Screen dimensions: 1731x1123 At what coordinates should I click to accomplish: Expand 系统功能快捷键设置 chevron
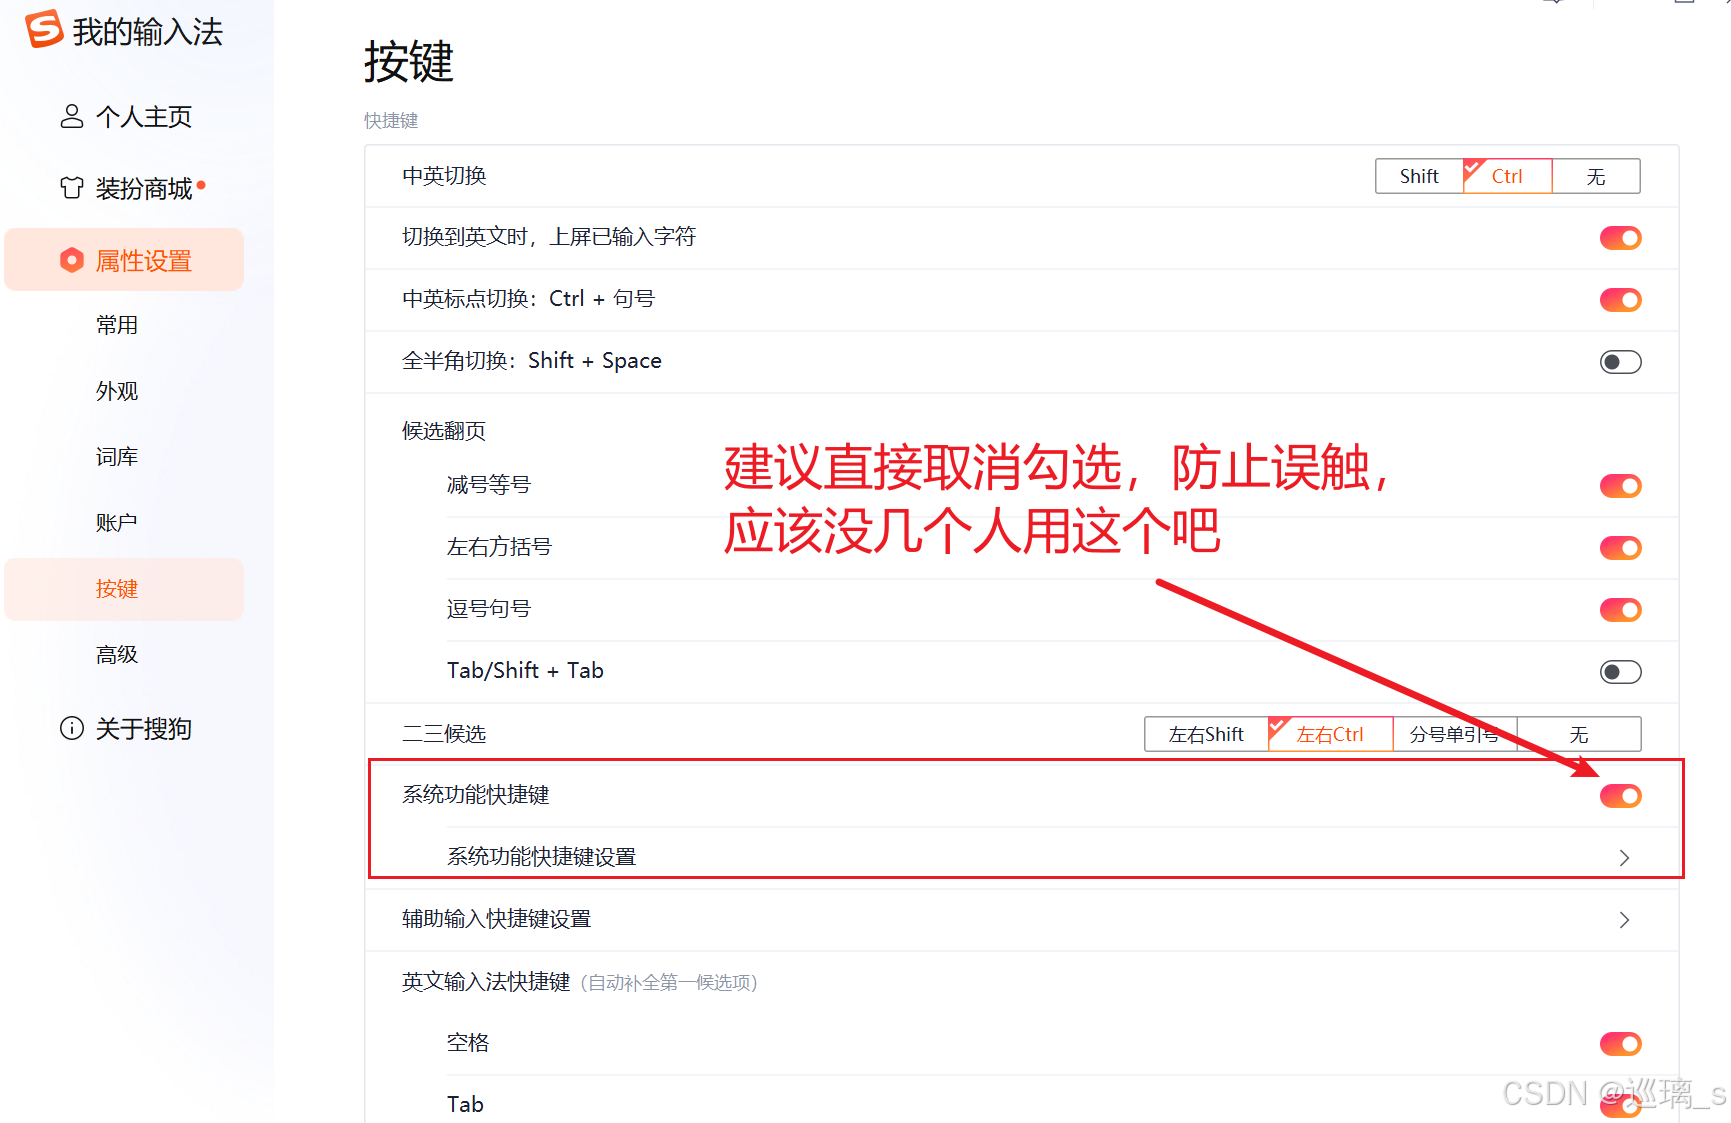click(1624, 857)
